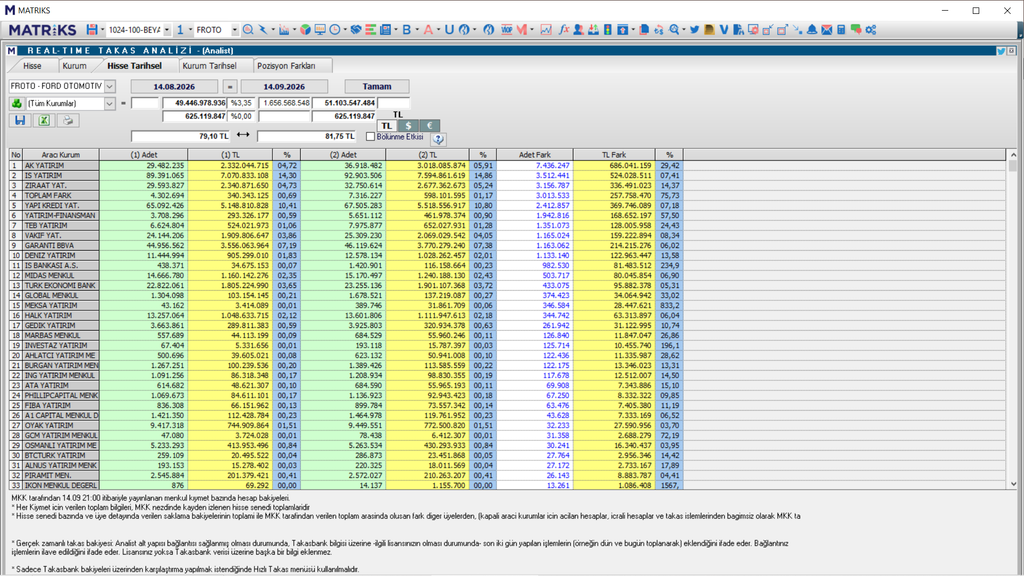Click the blue floppy save icon below filters
The width and height of the screenshot is (1024, 576).
click(20, 120)
